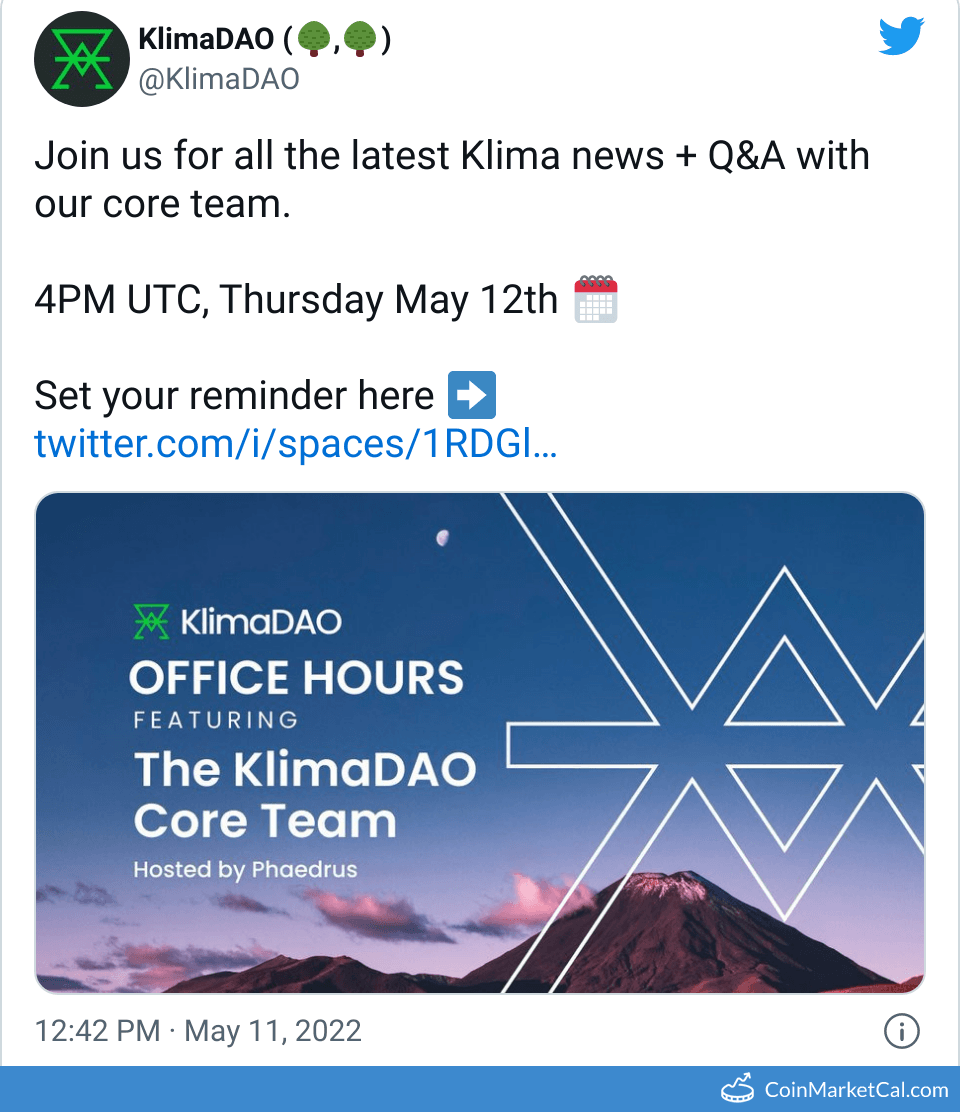960x1112 pixels.
Task: Open the KlimaDAO display name
Action: pyautogui.click(x=205, y=38)
